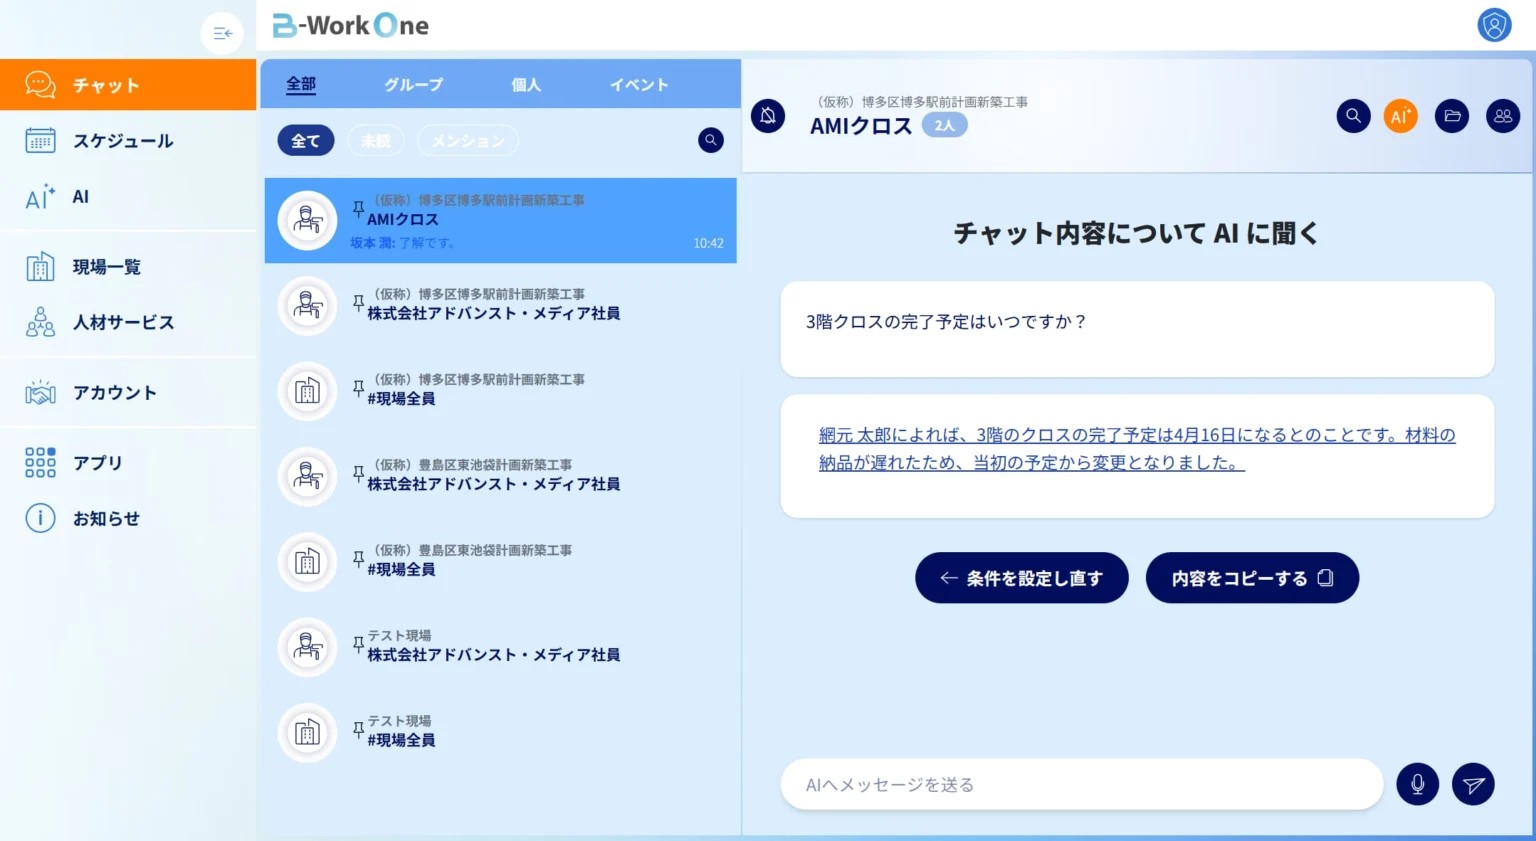View the AMIクロス chat members list
The image size is (1536, 841).
1502,116
